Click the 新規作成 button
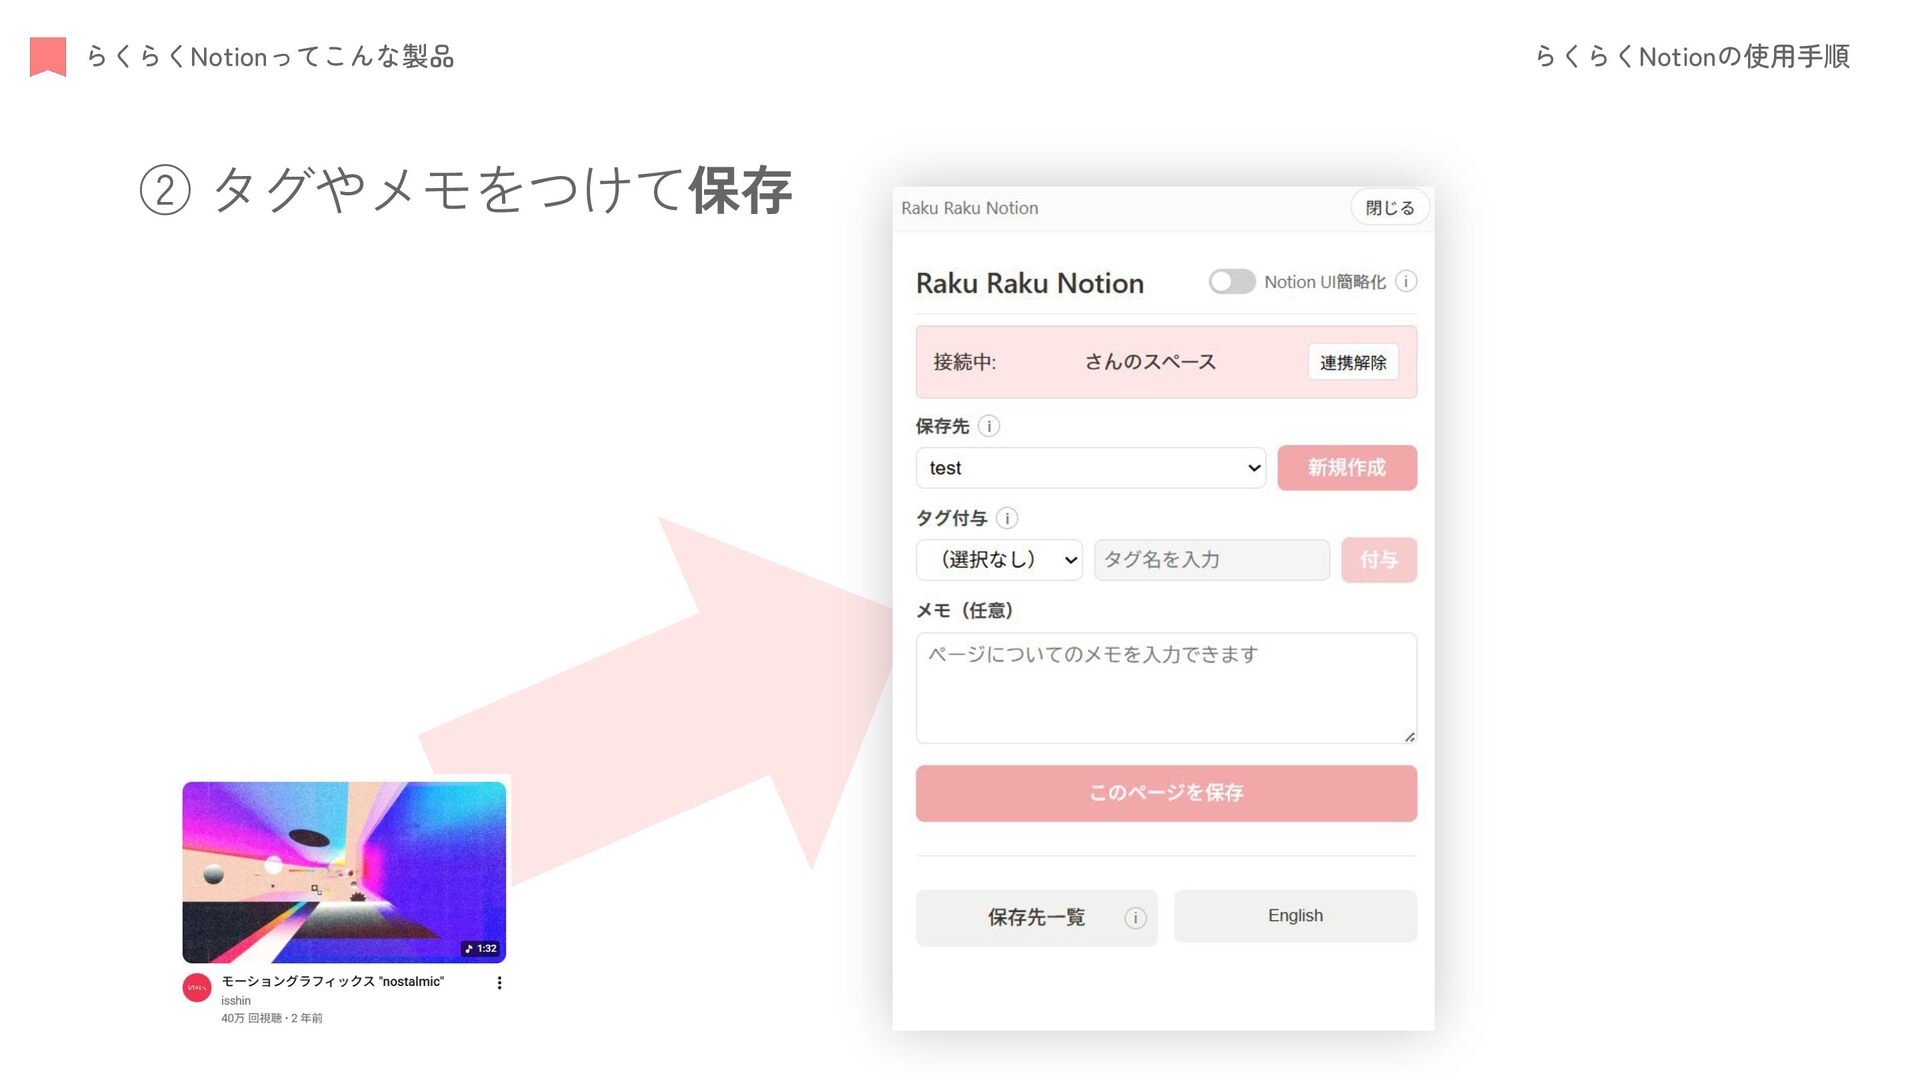The image size is (1920, 1080). pos(1346,468)
